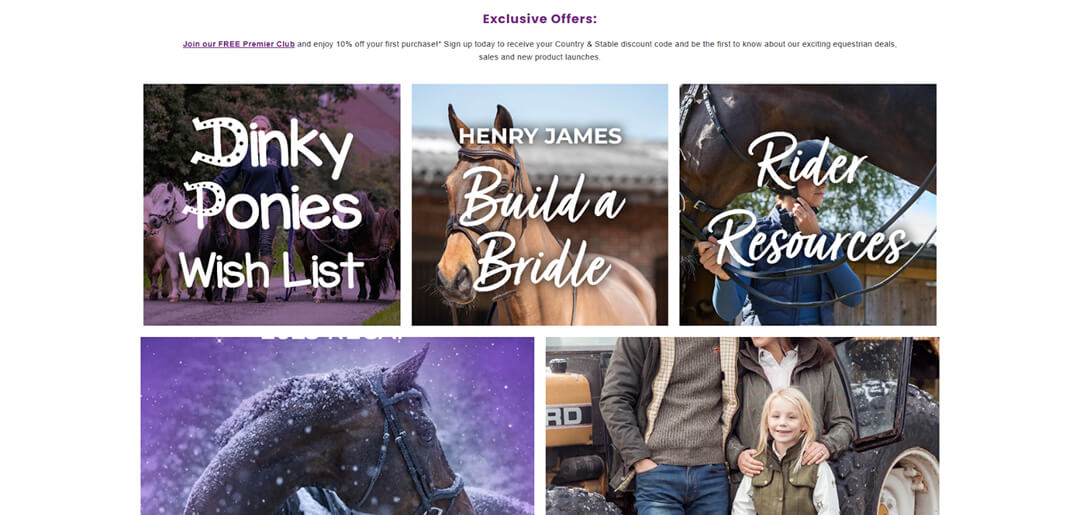Click the Resources script word
1080x515 pixels.
point(807,236)
